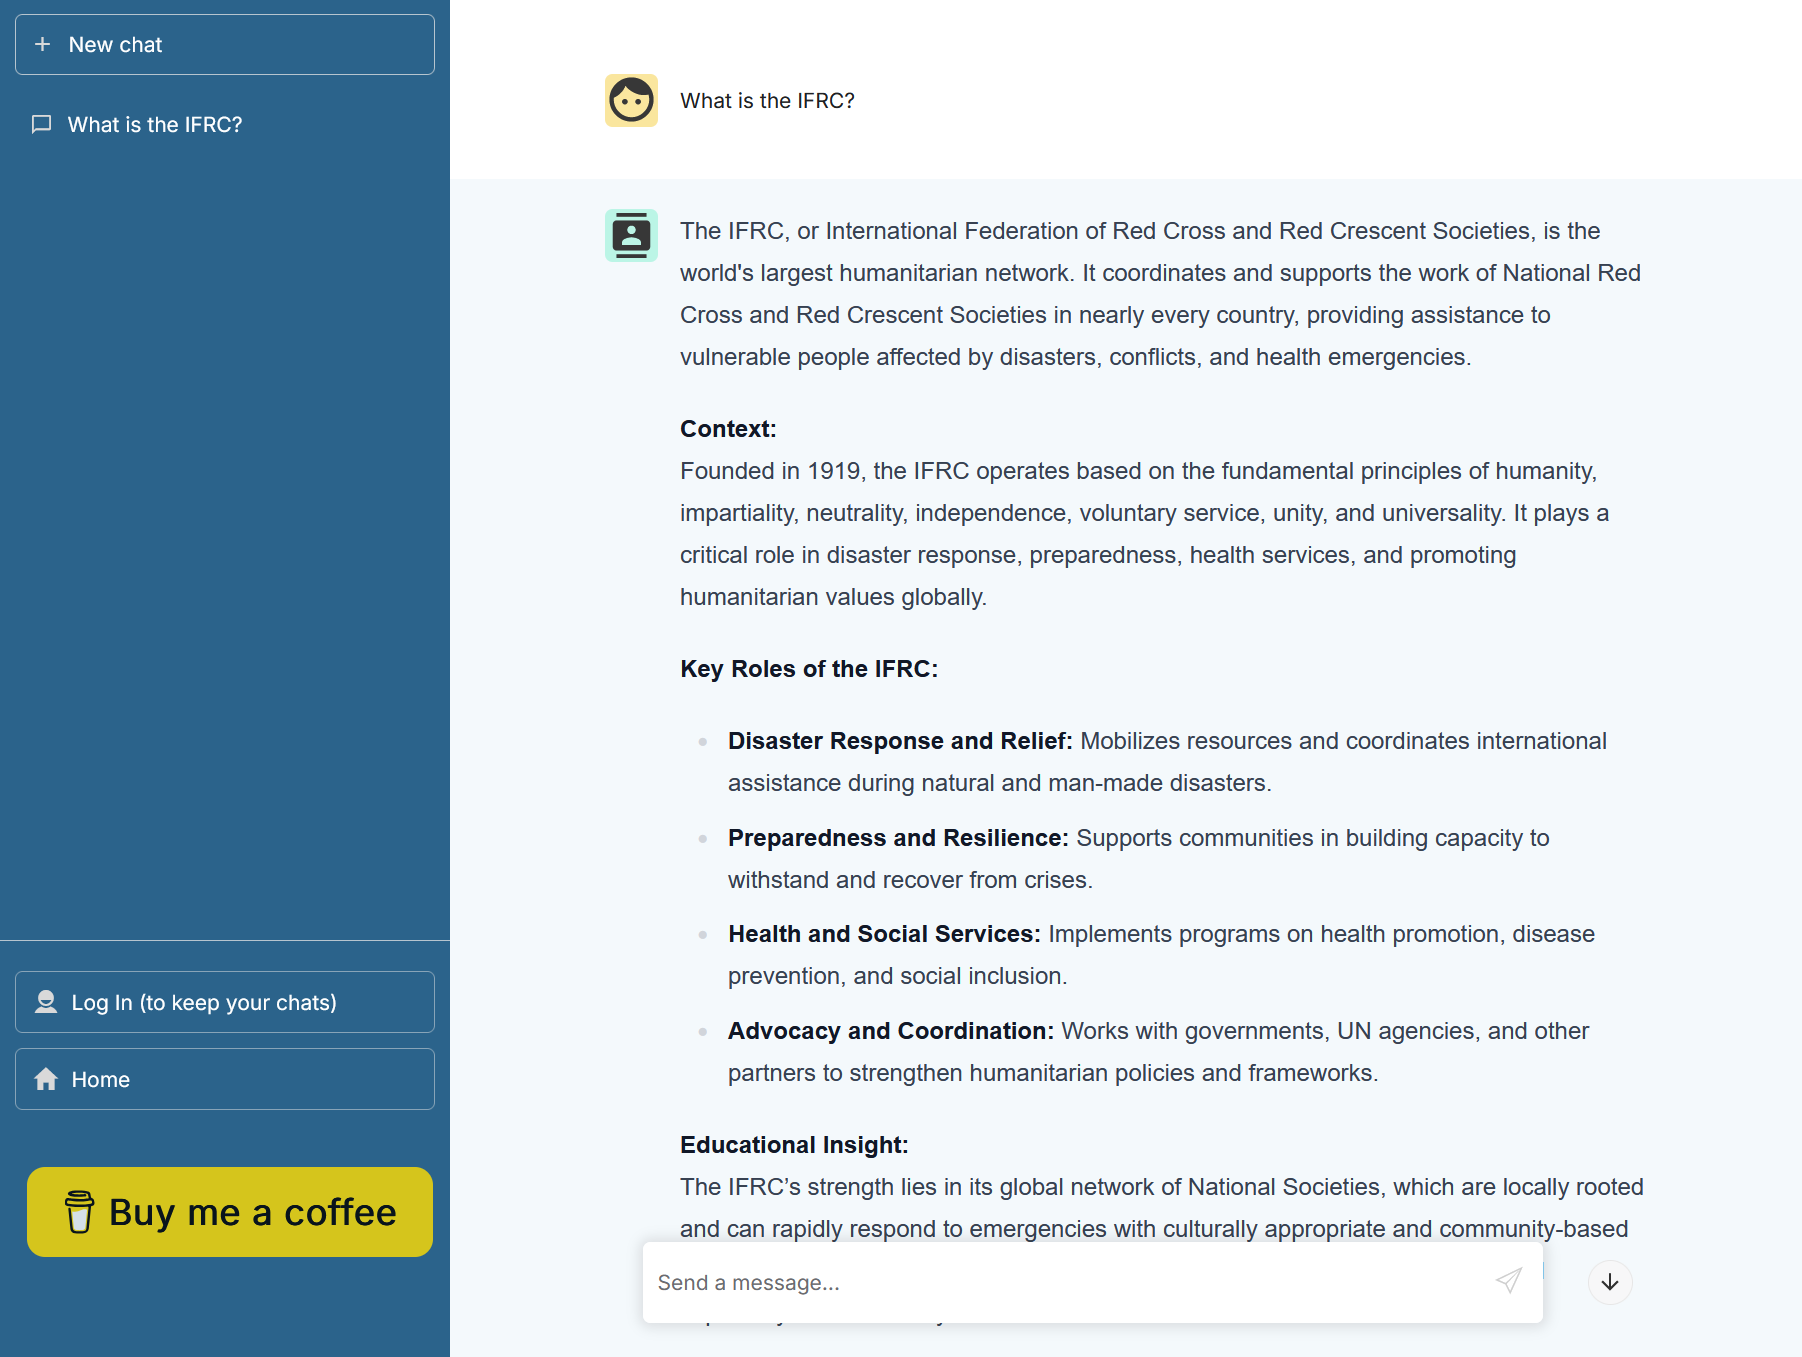Click the 'Educational Insight:' heading

(x=794, y=1145)
